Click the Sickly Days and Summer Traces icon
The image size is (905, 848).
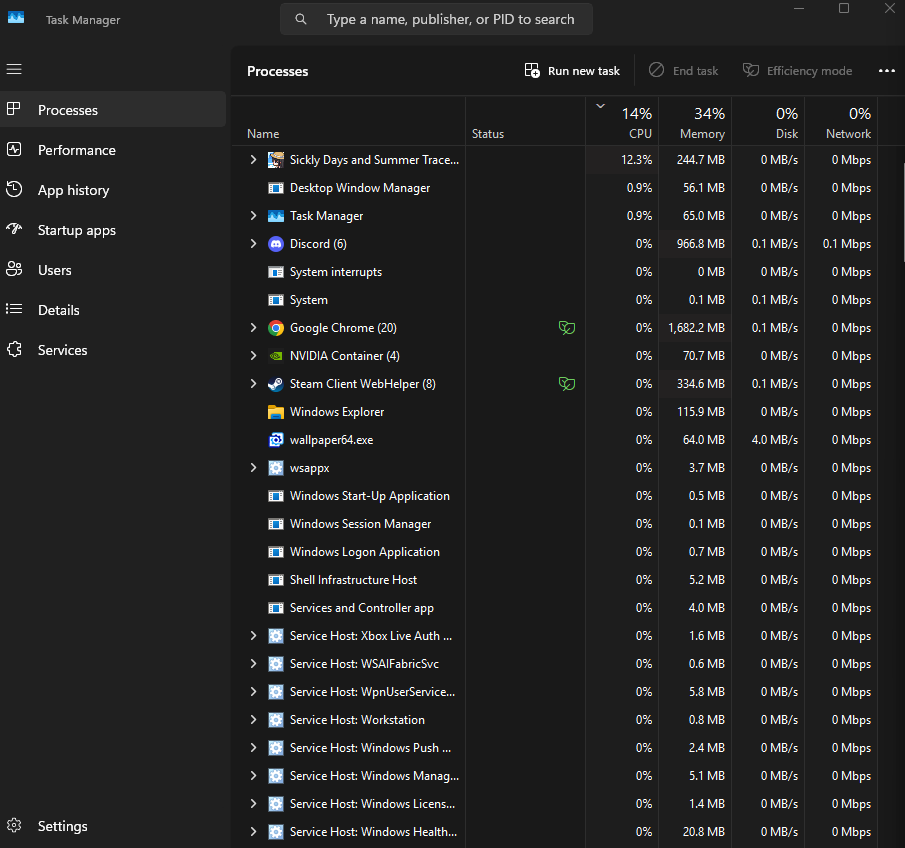click(276, 160)
